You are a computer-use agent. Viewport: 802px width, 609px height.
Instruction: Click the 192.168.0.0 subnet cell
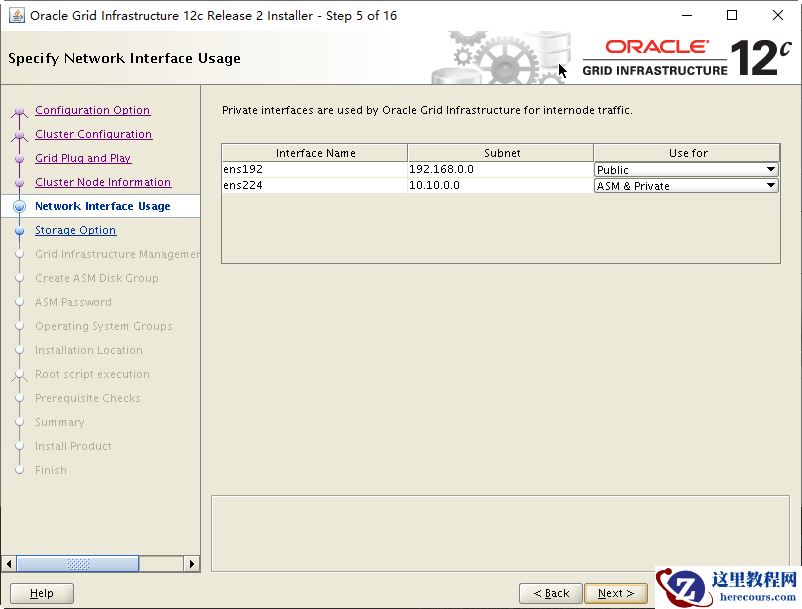pyautogui.click(x=501, y=169)
